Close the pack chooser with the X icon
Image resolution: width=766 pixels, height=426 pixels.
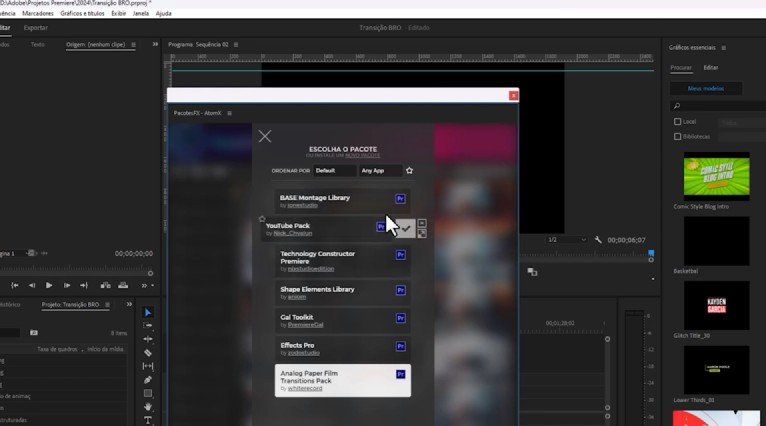(x=265, y=136)
